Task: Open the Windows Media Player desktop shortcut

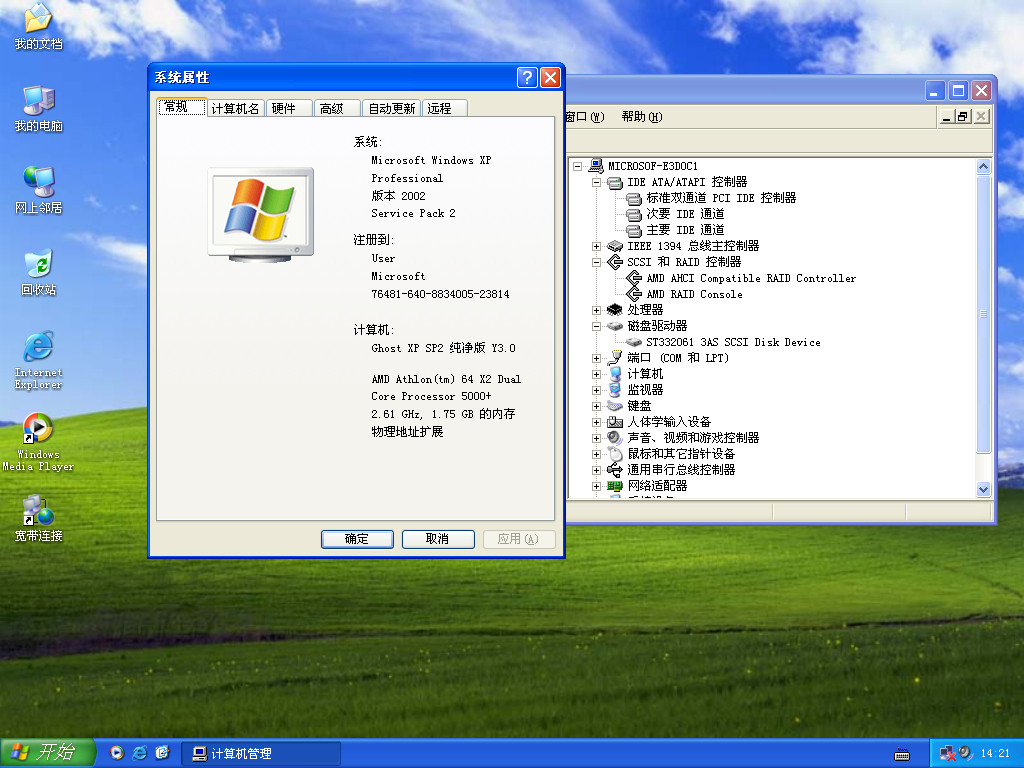Action: (x=38, y=430)
